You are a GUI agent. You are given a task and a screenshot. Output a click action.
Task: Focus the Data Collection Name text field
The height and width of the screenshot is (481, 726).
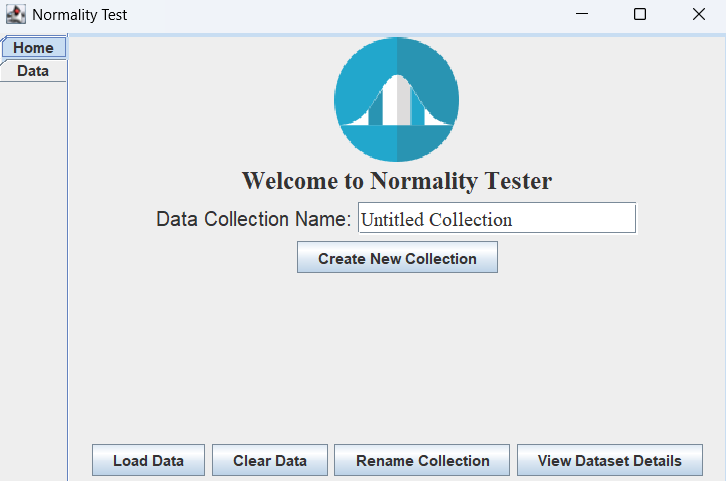point(496,219)
